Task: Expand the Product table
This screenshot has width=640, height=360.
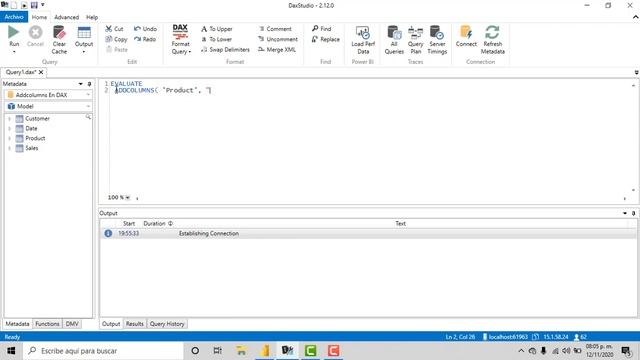Action: click(9, 138)
